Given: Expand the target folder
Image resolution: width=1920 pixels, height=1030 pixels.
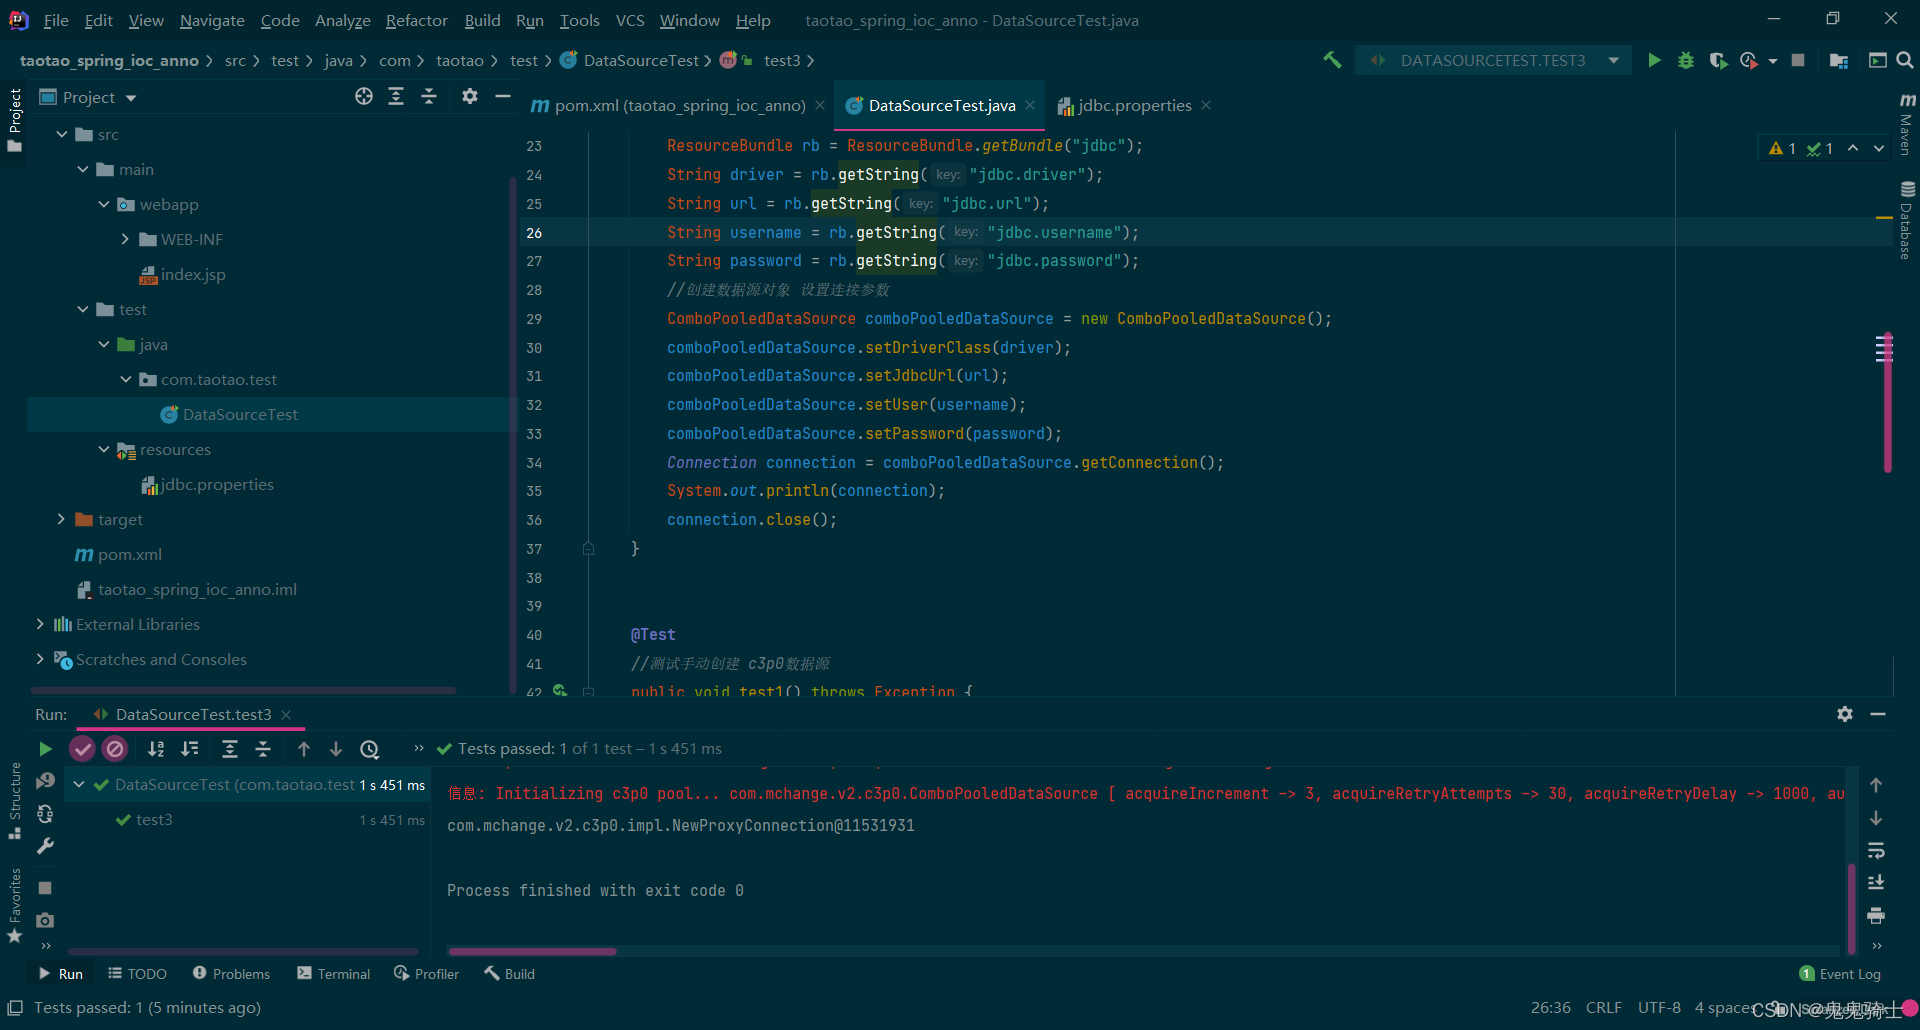Looking at the screenshot, I should point(62,519).
